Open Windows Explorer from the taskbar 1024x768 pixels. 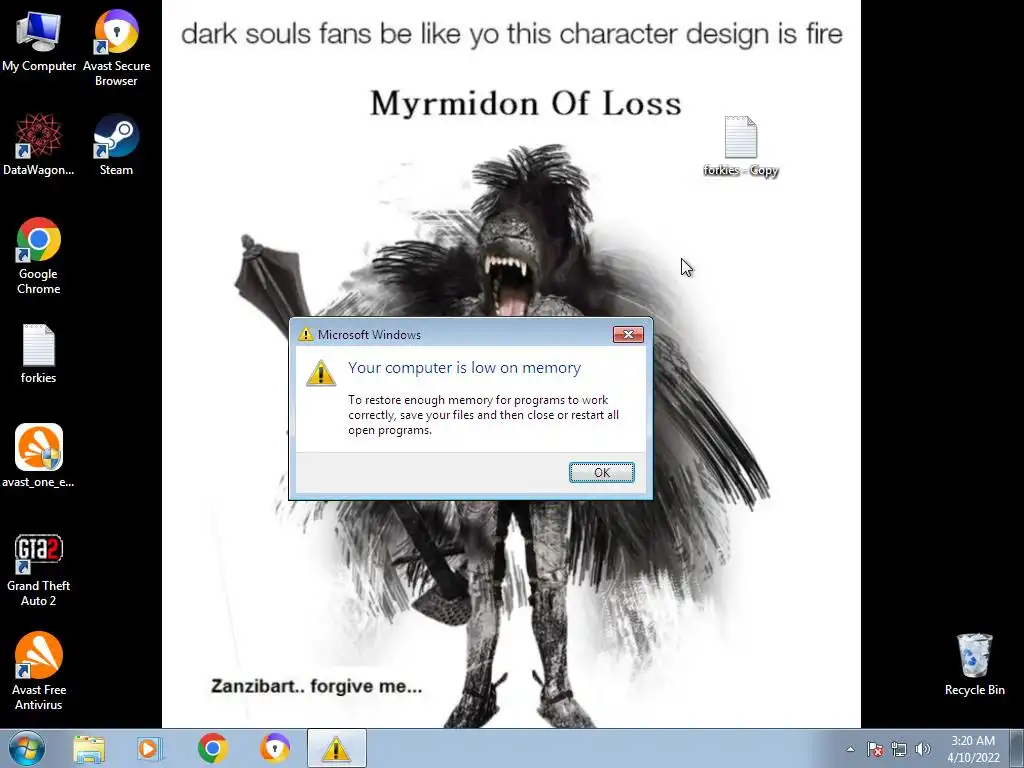click(89, 748)
